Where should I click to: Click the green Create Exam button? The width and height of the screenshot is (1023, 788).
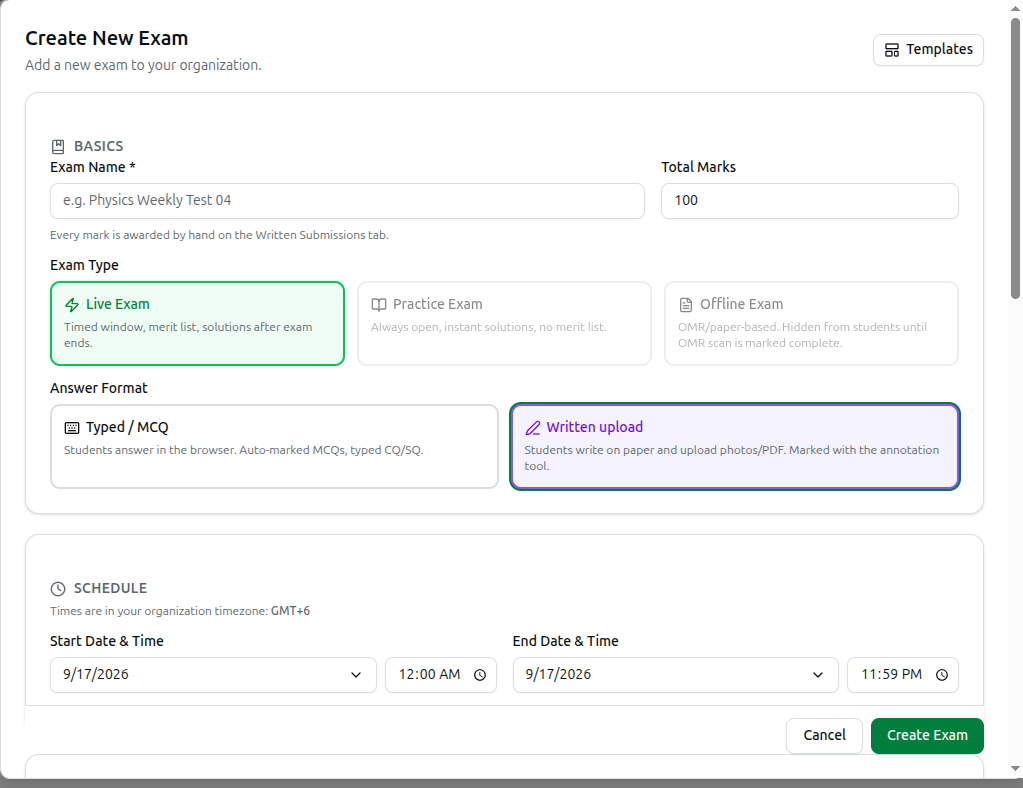pos(927,736)
